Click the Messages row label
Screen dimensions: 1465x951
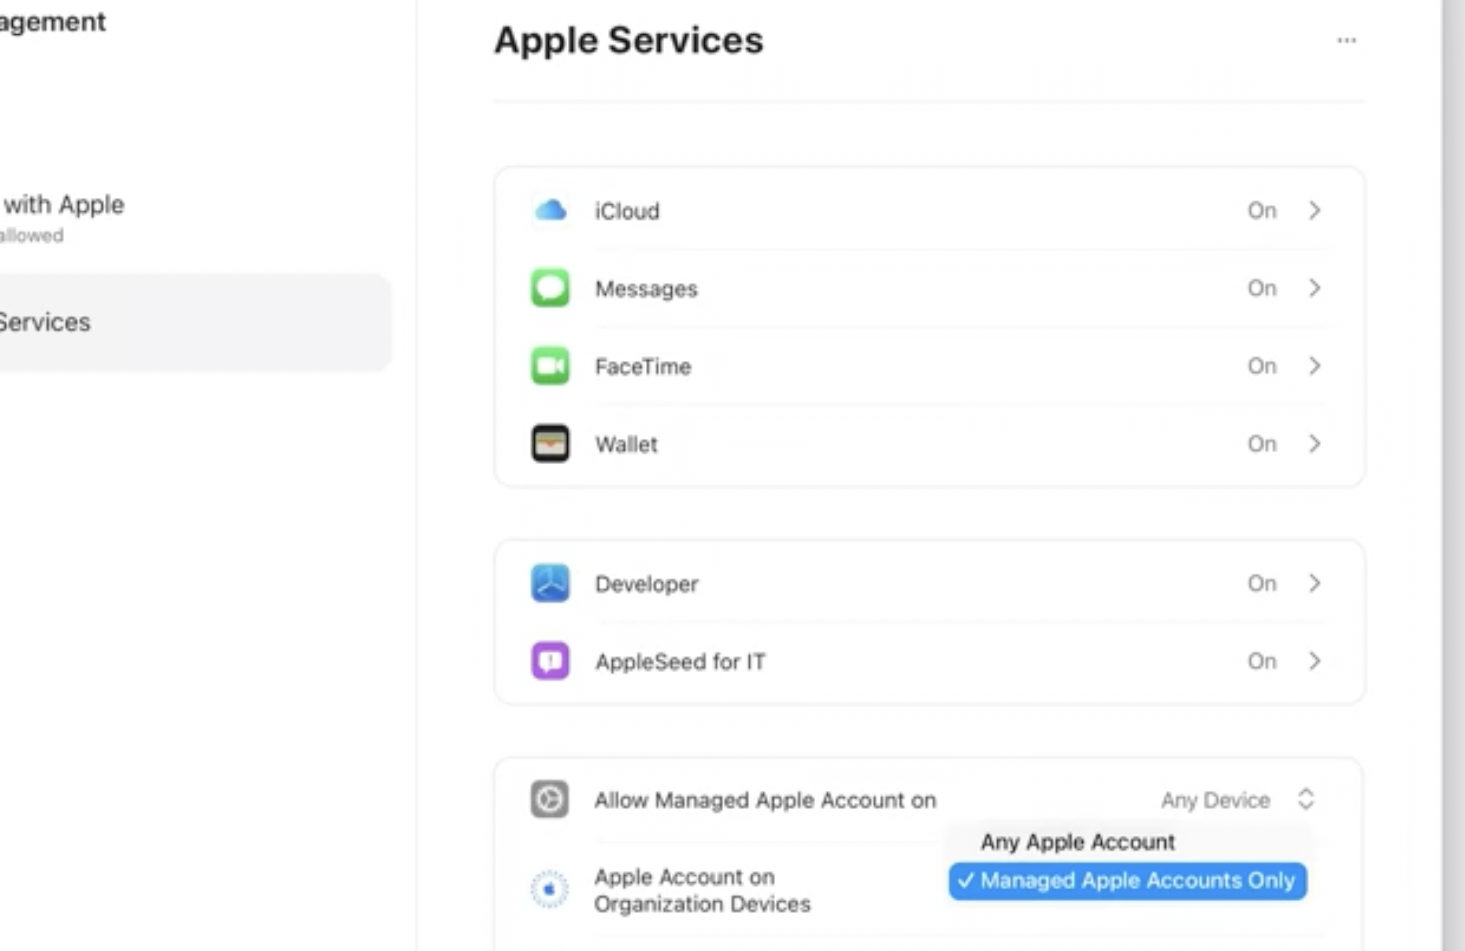coord(646,289)
